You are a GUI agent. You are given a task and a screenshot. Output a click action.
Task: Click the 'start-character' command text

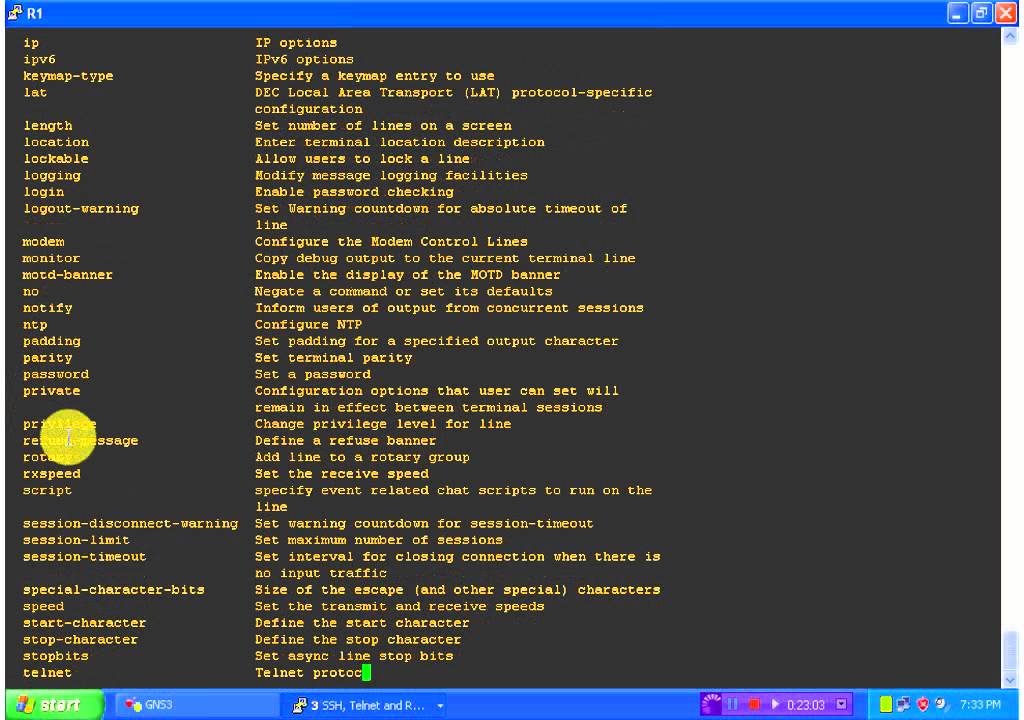click(x=85, y=623)
